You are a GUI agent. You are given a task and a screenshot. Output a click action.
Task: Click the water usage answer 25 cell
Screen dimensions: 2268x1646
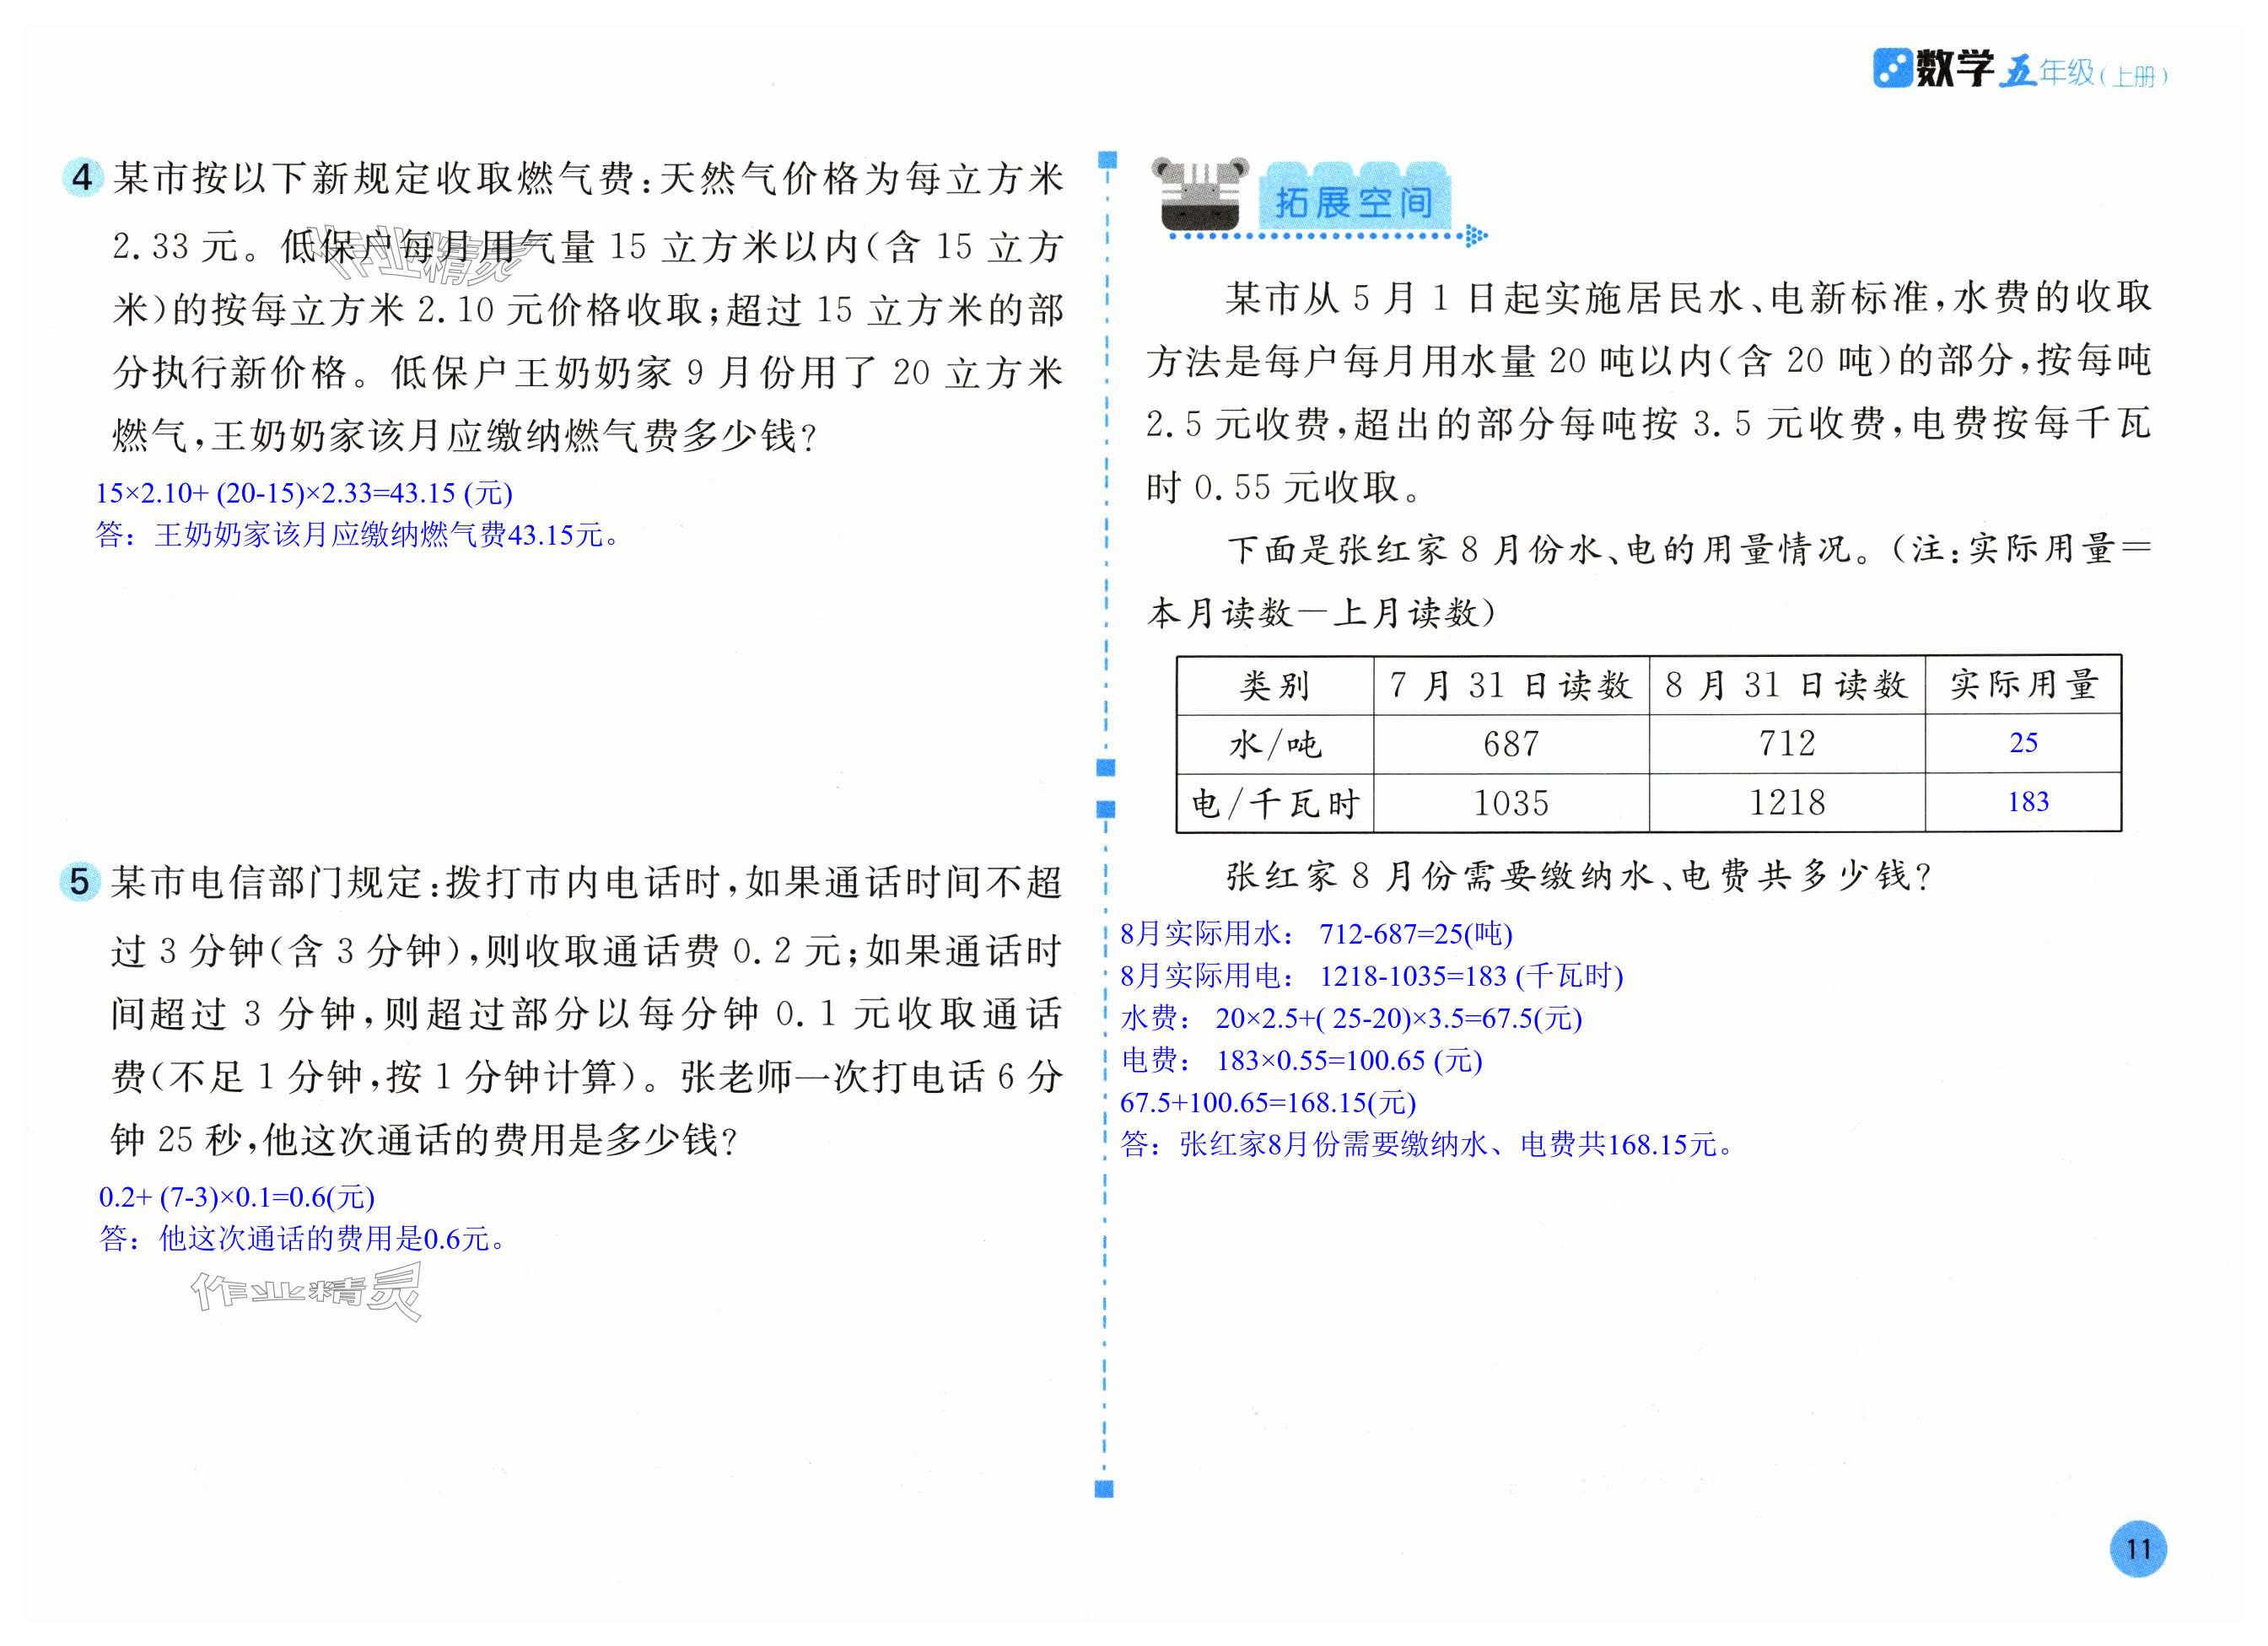(2023, 743)
